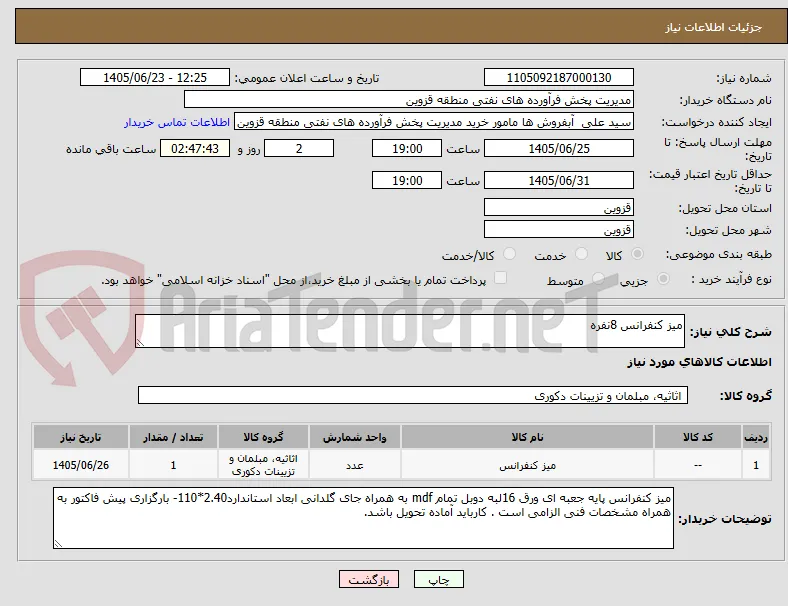Click the row number cell 1

coord(755,465)
